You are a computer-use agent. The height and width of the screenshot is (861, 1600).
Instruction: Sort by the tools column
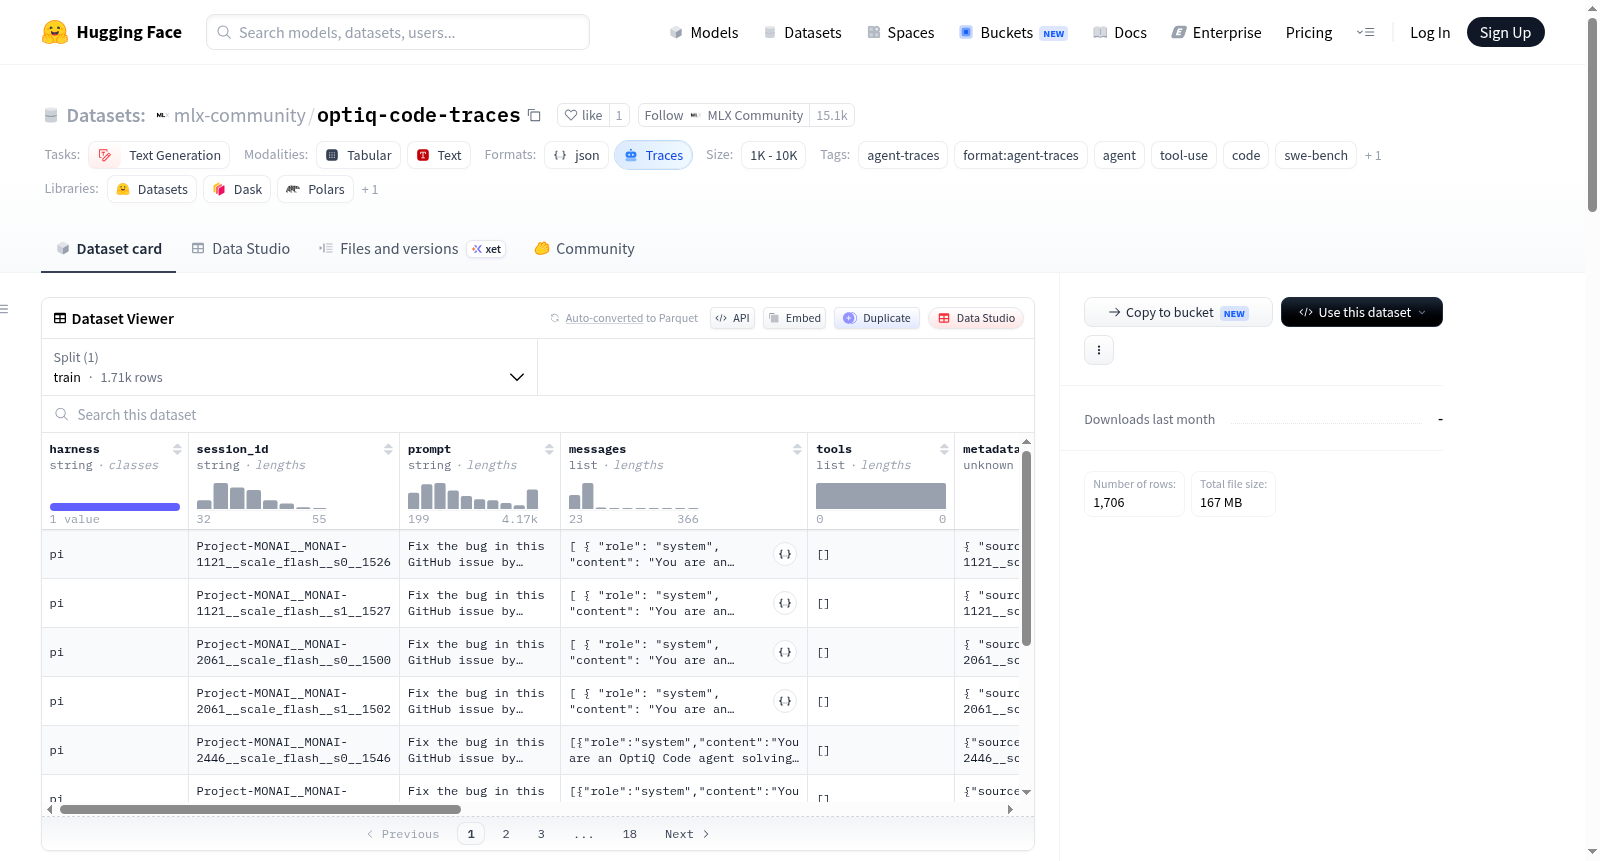coord(944,449)
